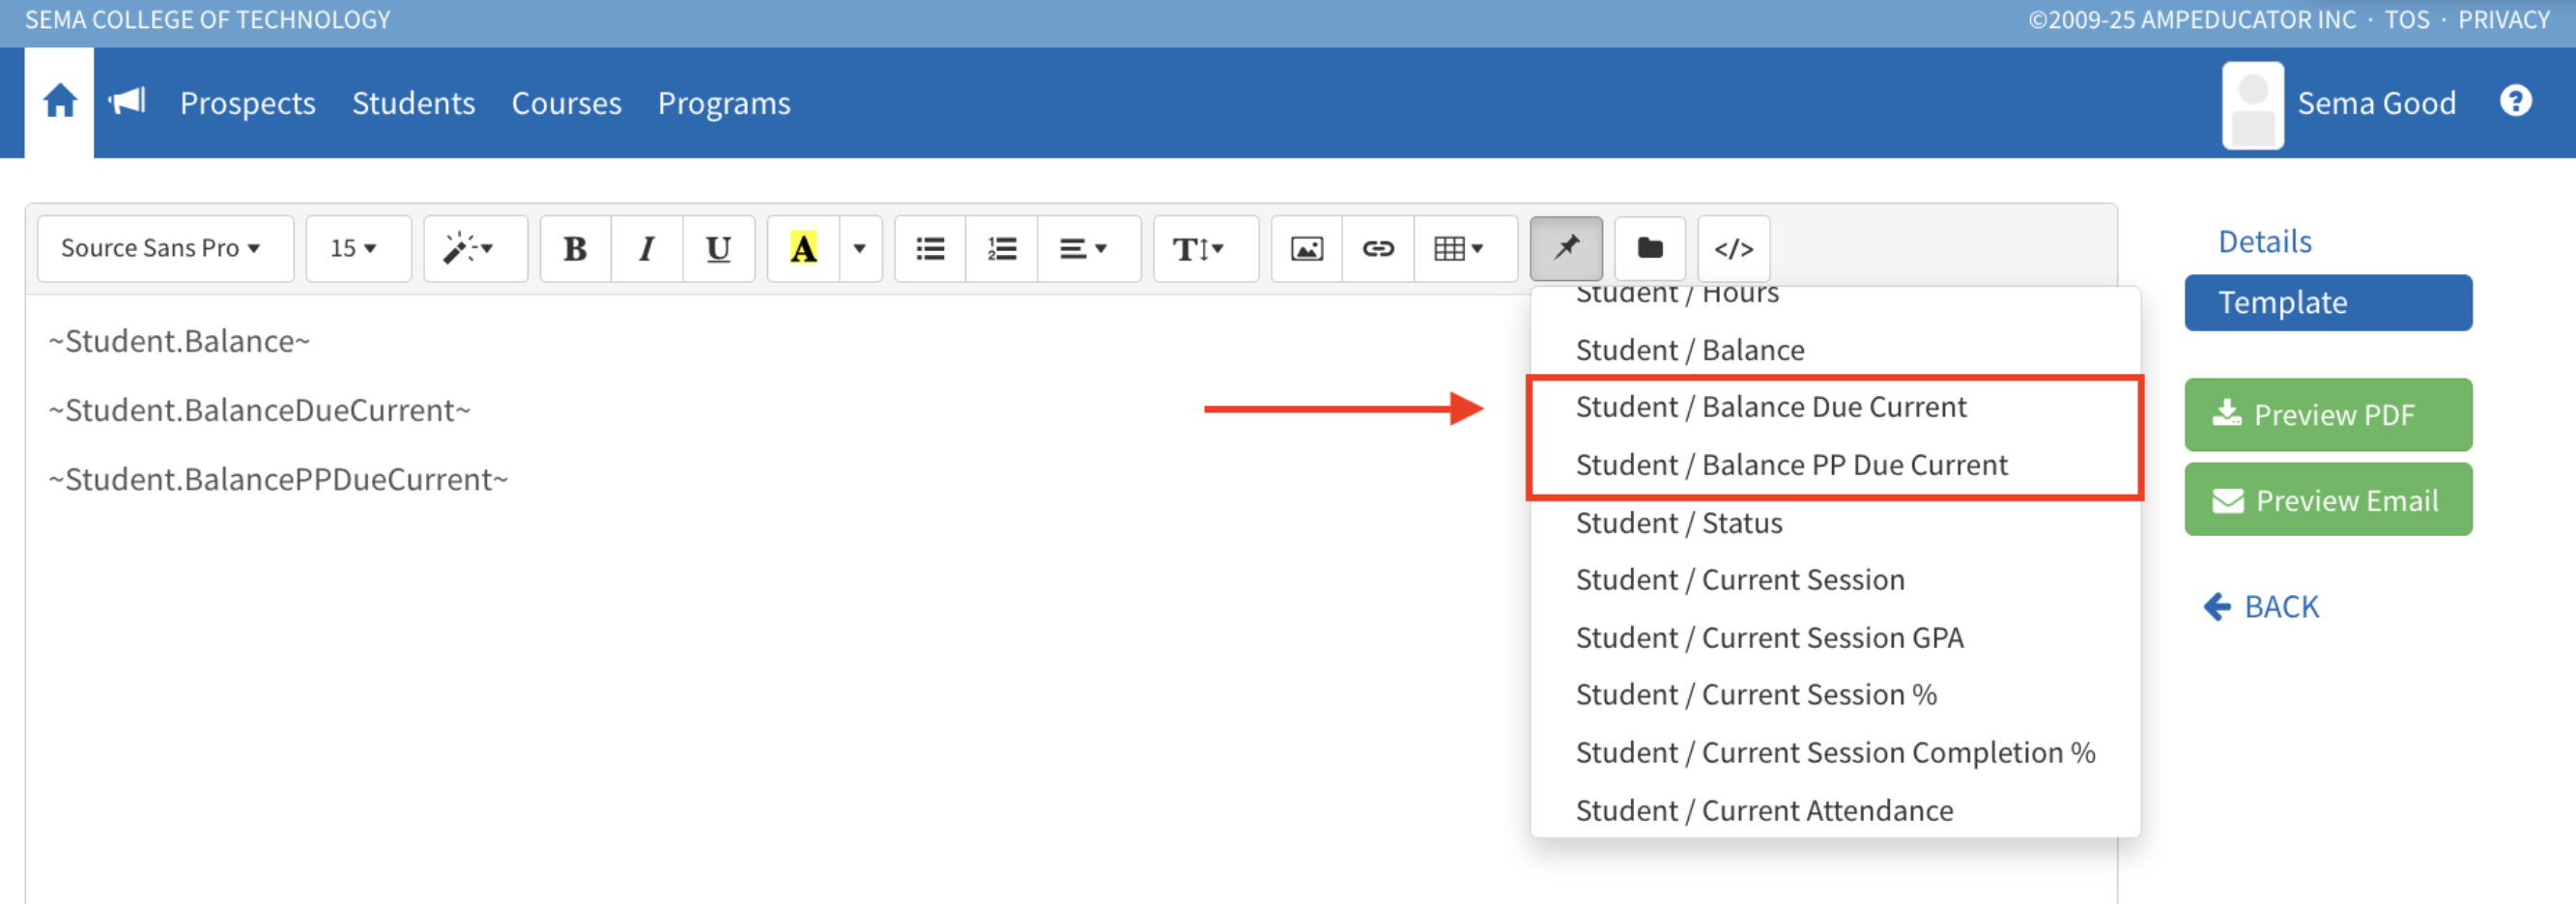Click the insert link chain icon
The width and height of the screenshot is (2576, 904).
pyautogui.click(x=1377, y=249)
